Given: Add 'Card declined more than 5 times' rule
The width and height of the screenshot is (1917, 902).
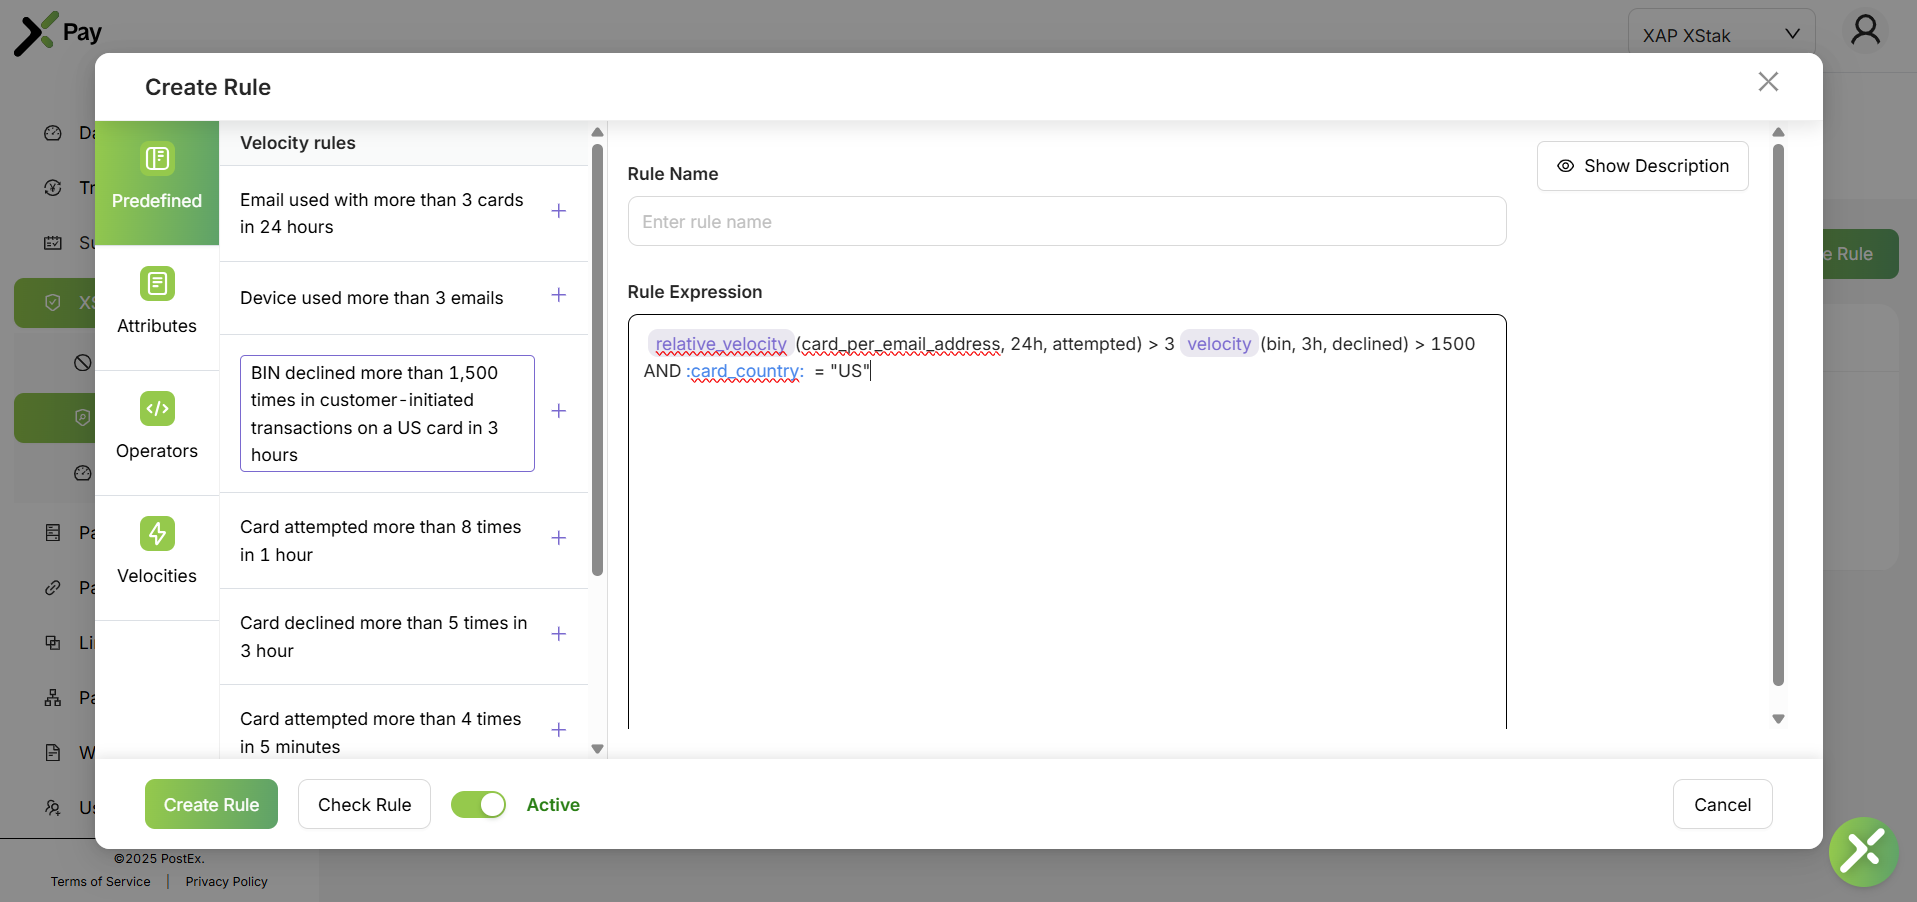Looking at the screenshot, I should coord(558,634).
